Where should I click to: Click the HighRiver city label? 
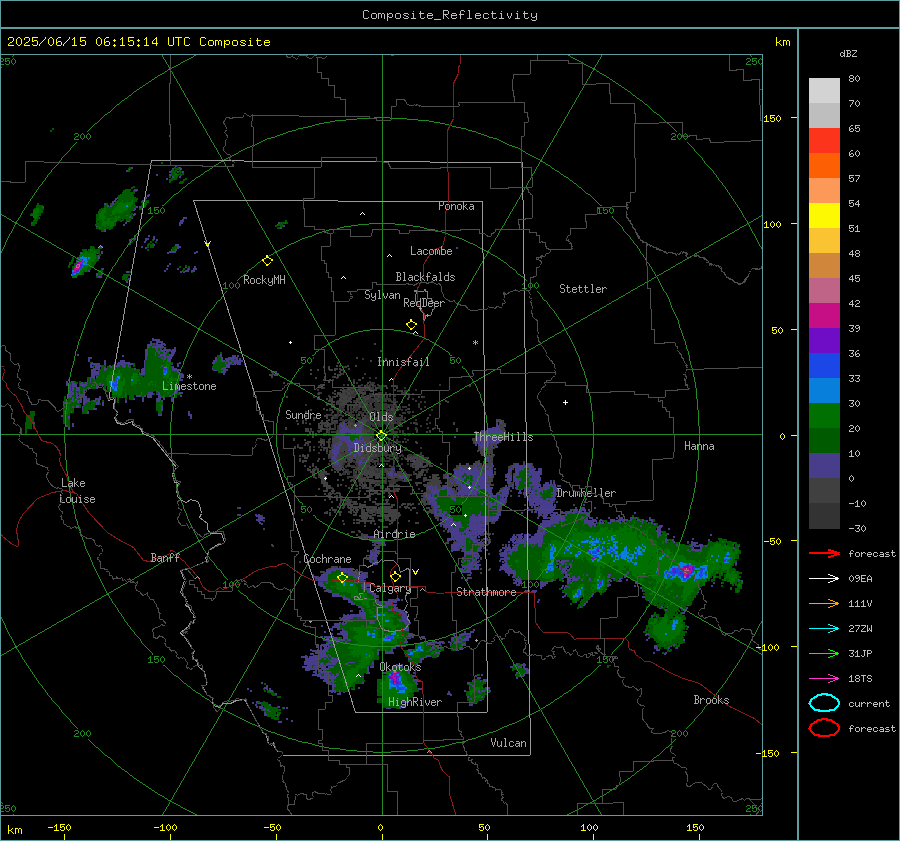pyautogui.click(x=415, y=702)
